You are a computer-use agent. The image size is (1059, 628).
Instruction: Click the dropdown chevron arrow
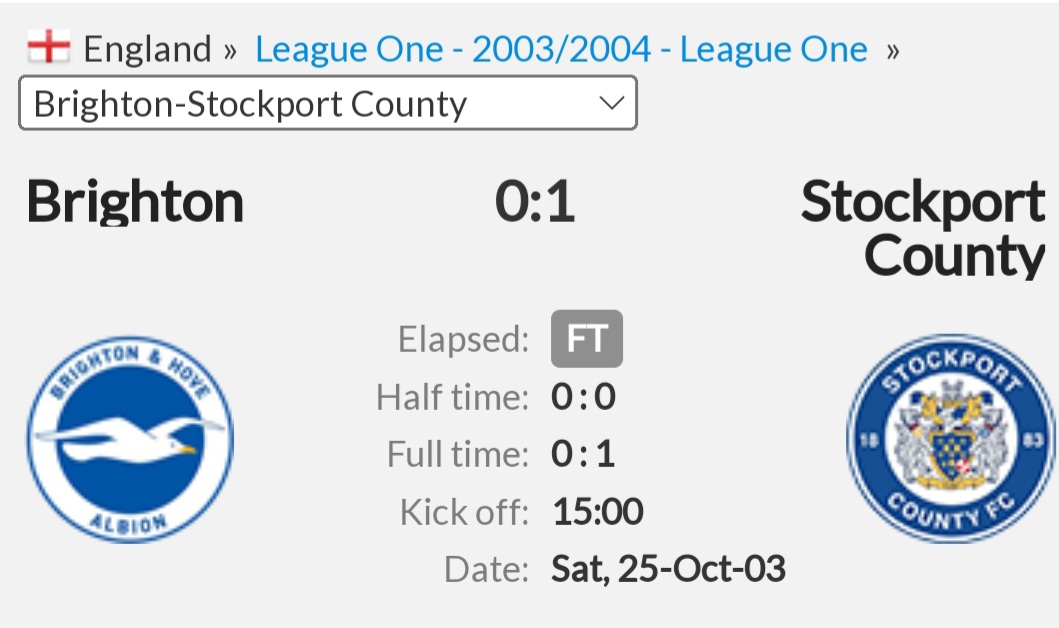point(612,103)
